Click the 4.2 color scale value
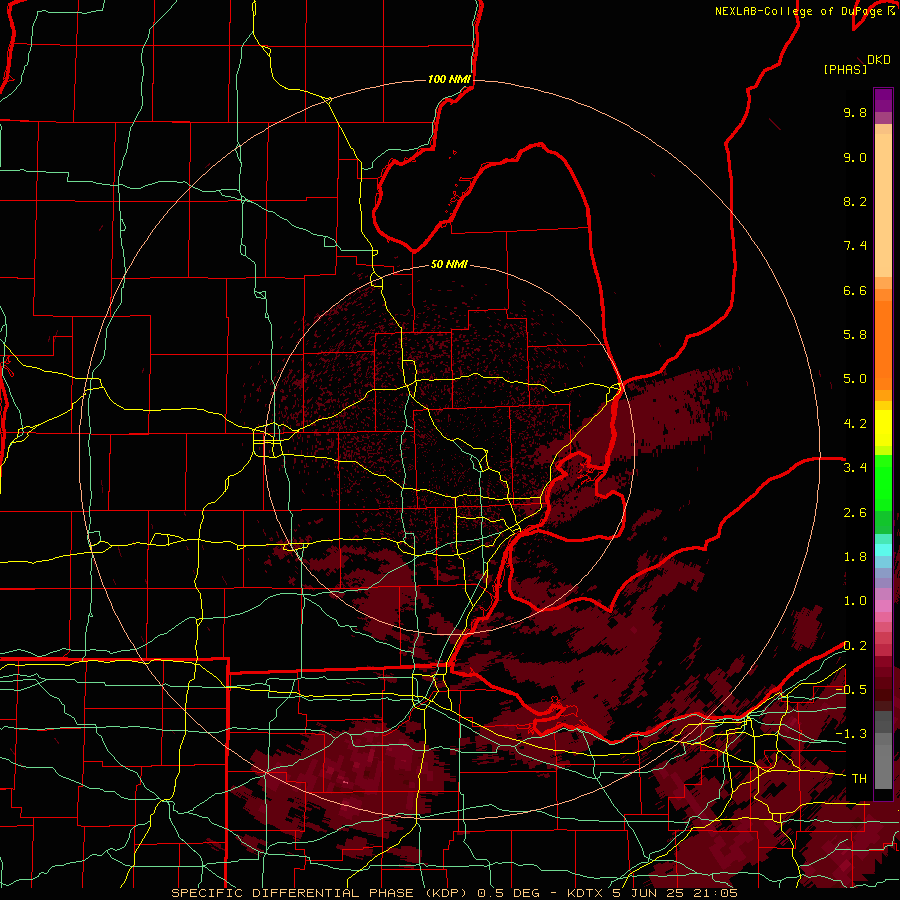The image size is (900, 900). tap(855, 424)
